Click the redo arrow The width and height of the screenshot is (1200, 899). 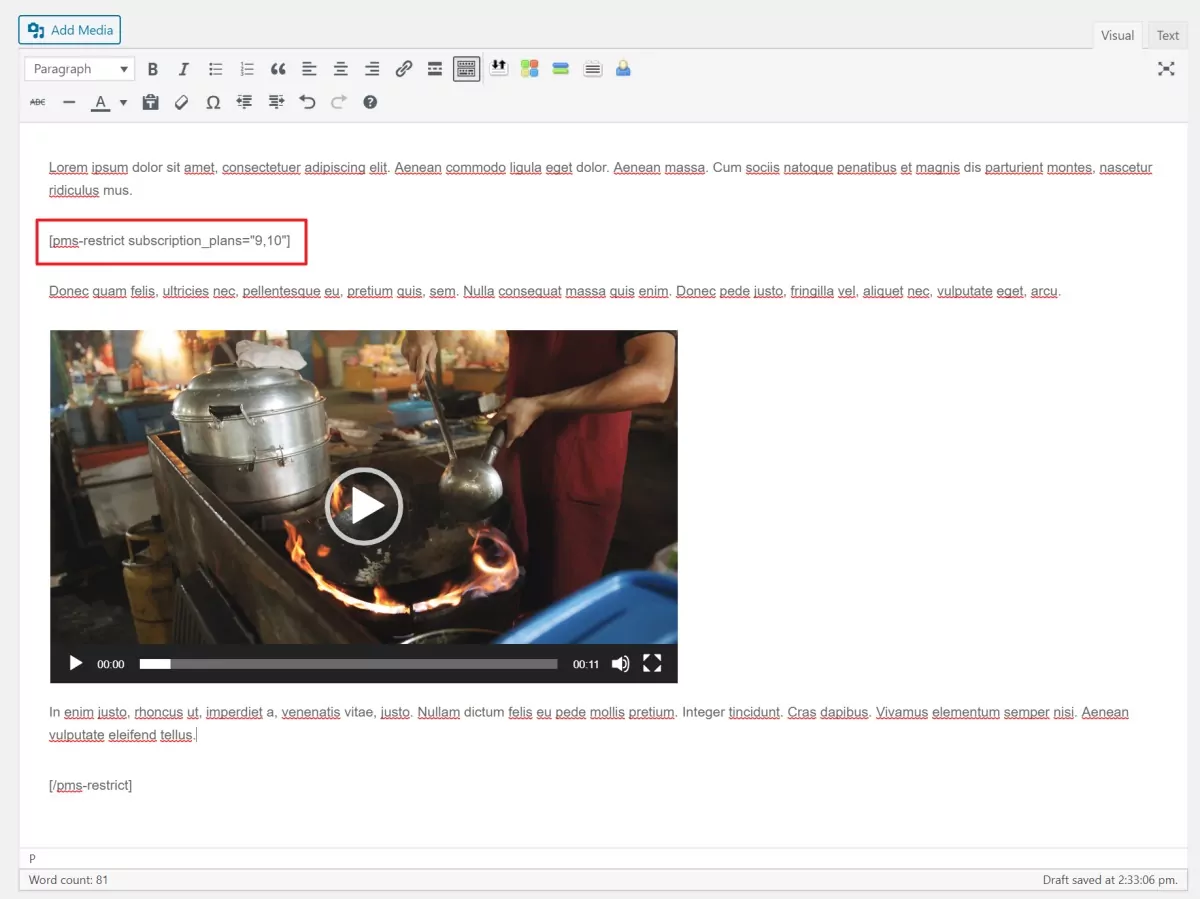coord(339,102)
